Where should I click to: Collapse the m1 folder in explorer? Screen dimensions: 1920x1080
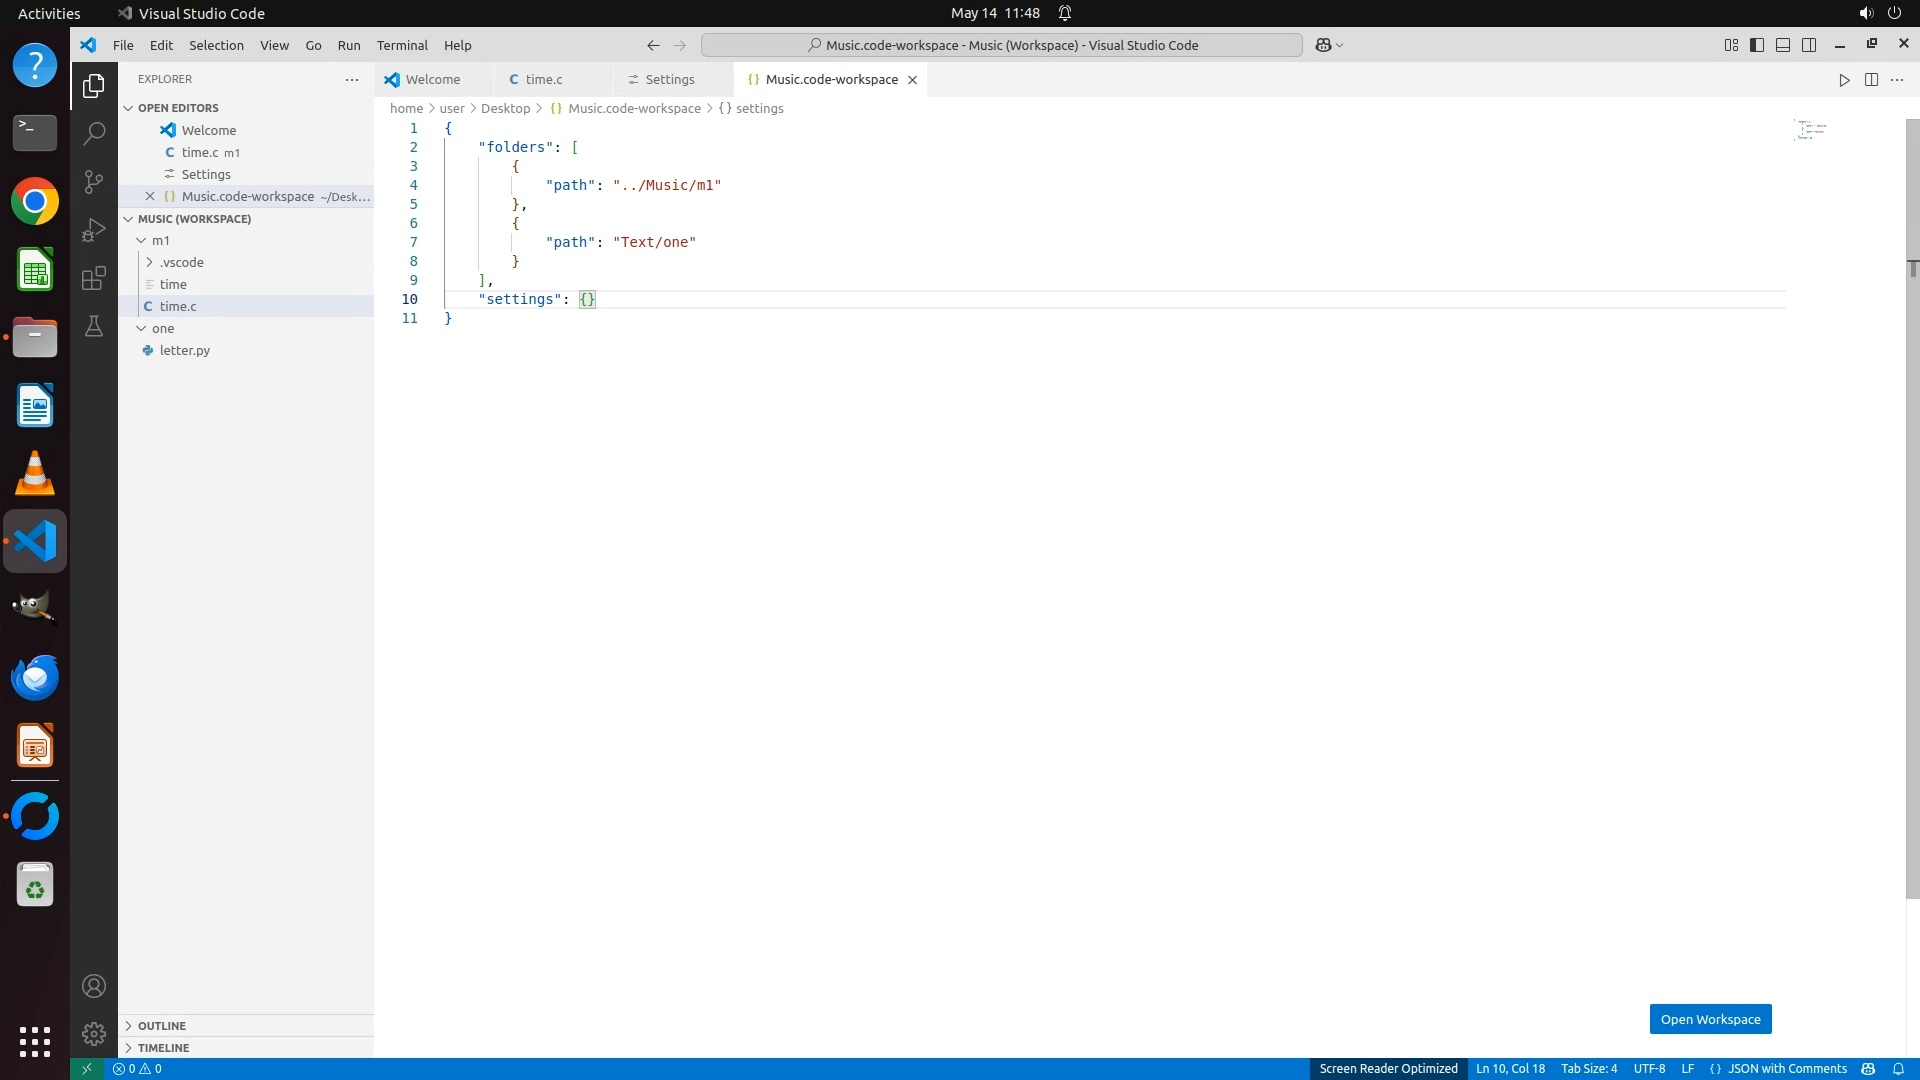click(160, 241)
